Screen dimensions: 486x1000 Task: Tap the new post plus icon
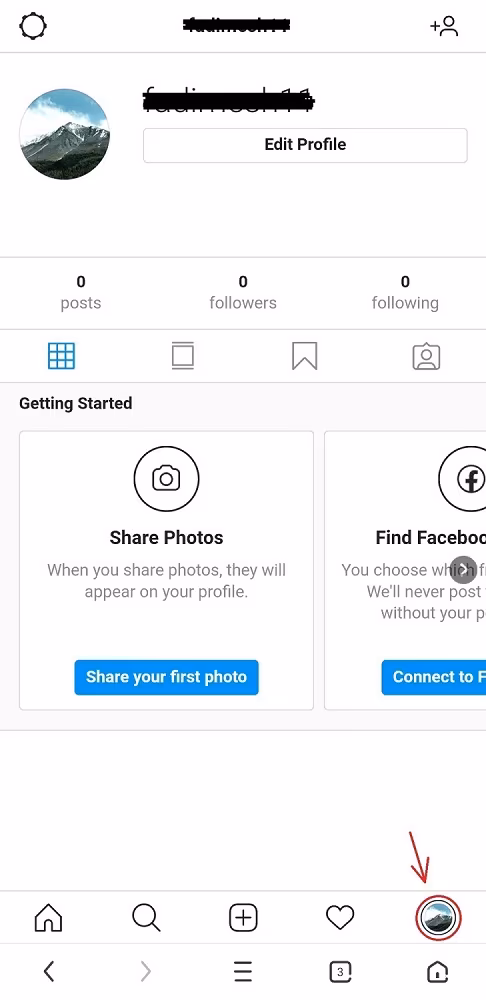pos(243,918)
